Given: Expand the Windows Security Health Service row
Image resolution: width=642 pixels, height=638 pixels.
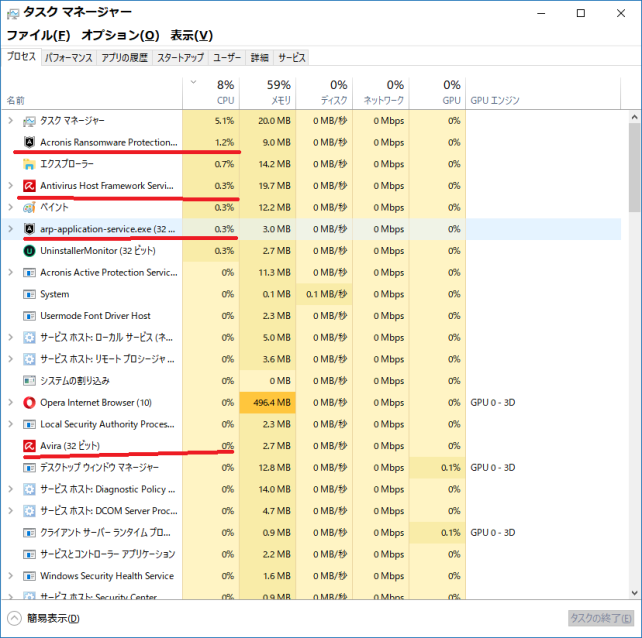Looking at the screenshot, I should [11, 576].
